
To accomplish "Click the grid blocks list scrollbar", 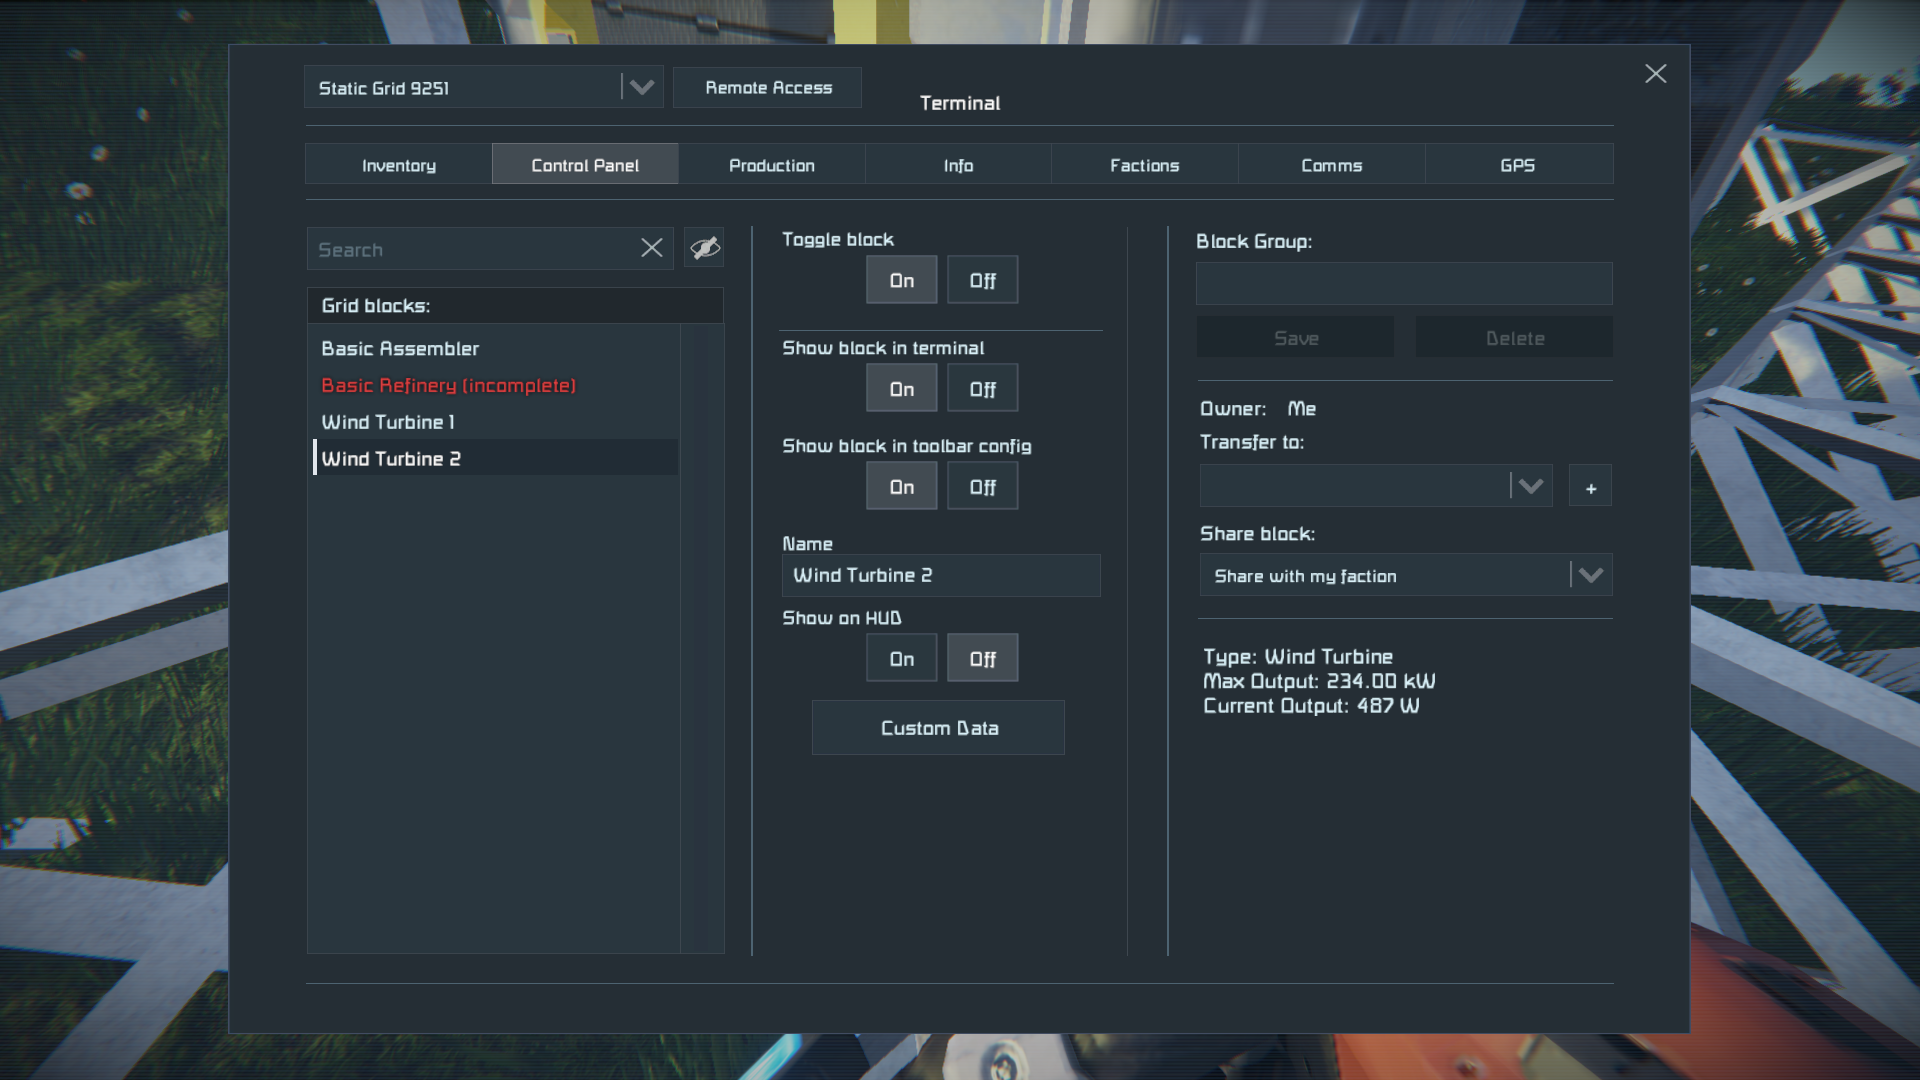I will coord(702,638).
